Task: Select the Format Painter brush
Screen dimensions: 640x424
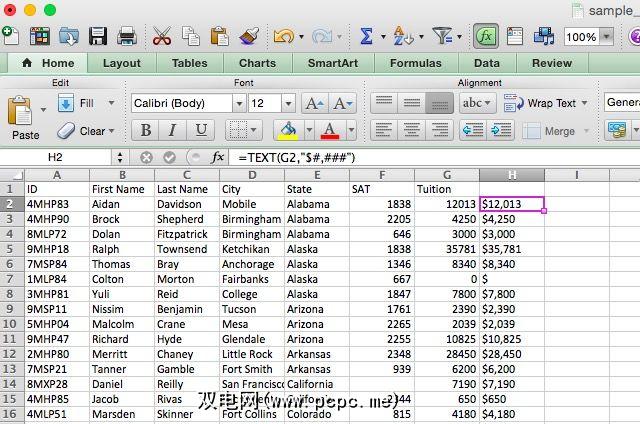Action: (x=249, y=36)
